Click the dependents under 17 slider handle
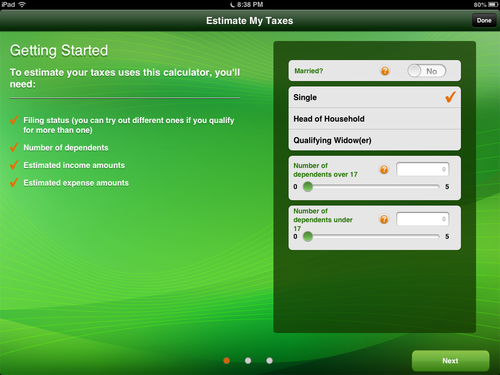Screen dimensions: 500x375 coord(308,236)
